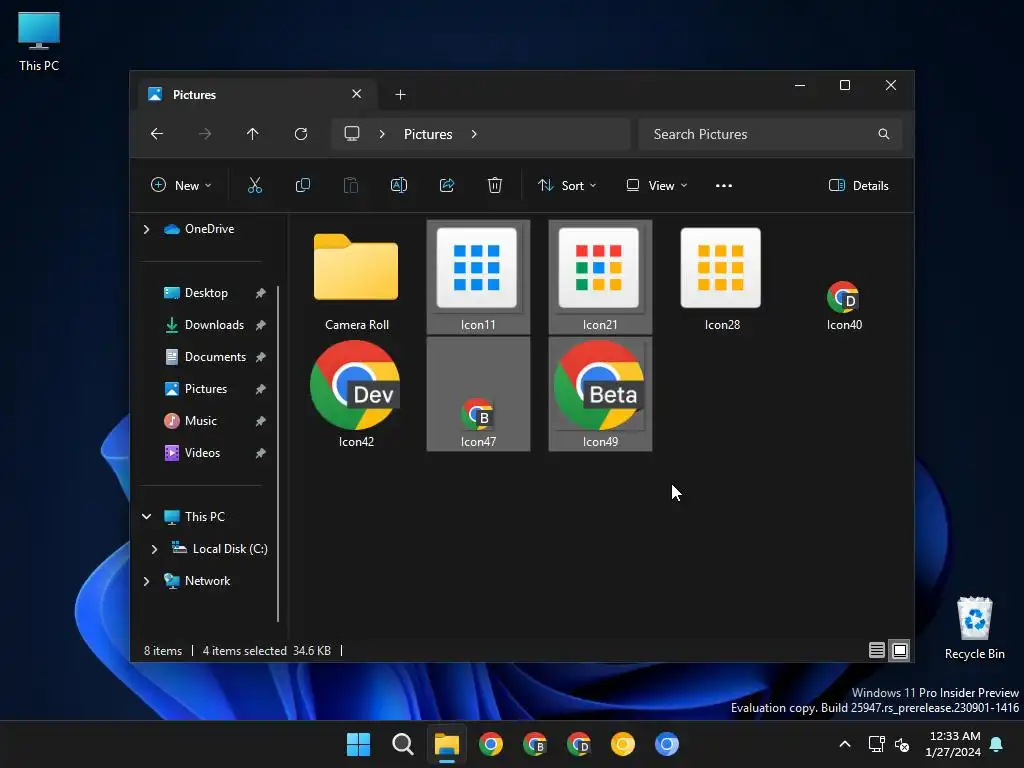Select OneDrive in the sidebar

click(x=209, y=229)
